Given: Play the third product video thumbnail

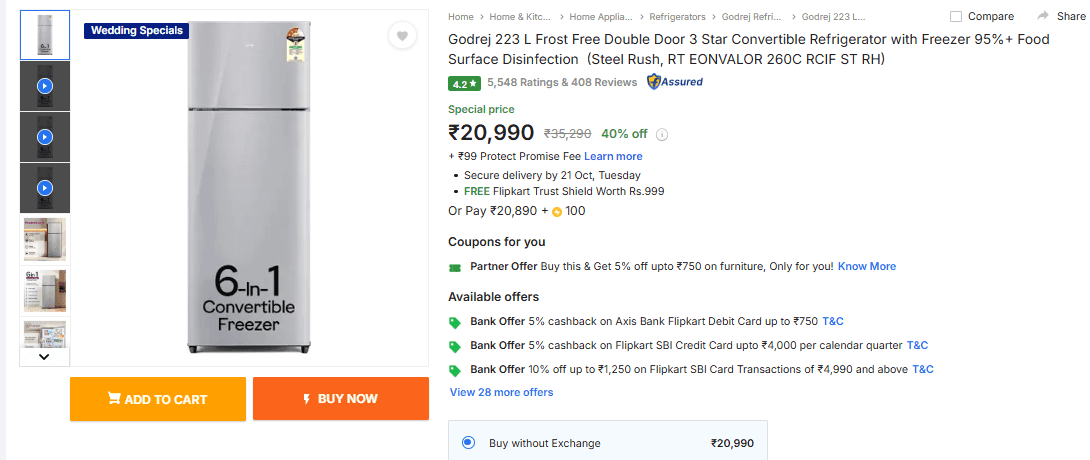Looking at the screenshot, I should pyautogui.click(x=44, y=188).
